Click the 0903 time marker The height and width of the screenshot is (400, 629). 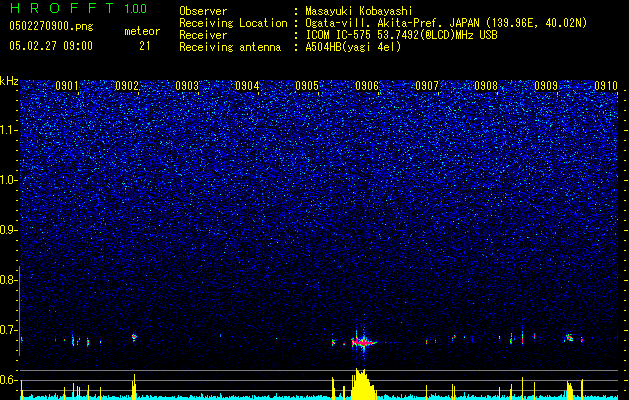point(187,85)
